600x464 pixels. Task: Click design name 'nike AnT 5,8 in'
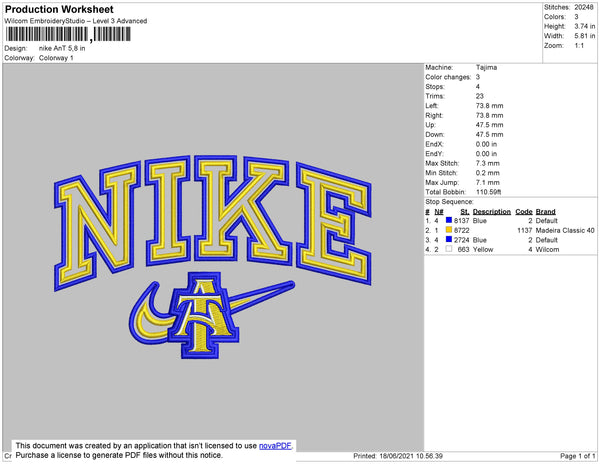coord(62,49)
